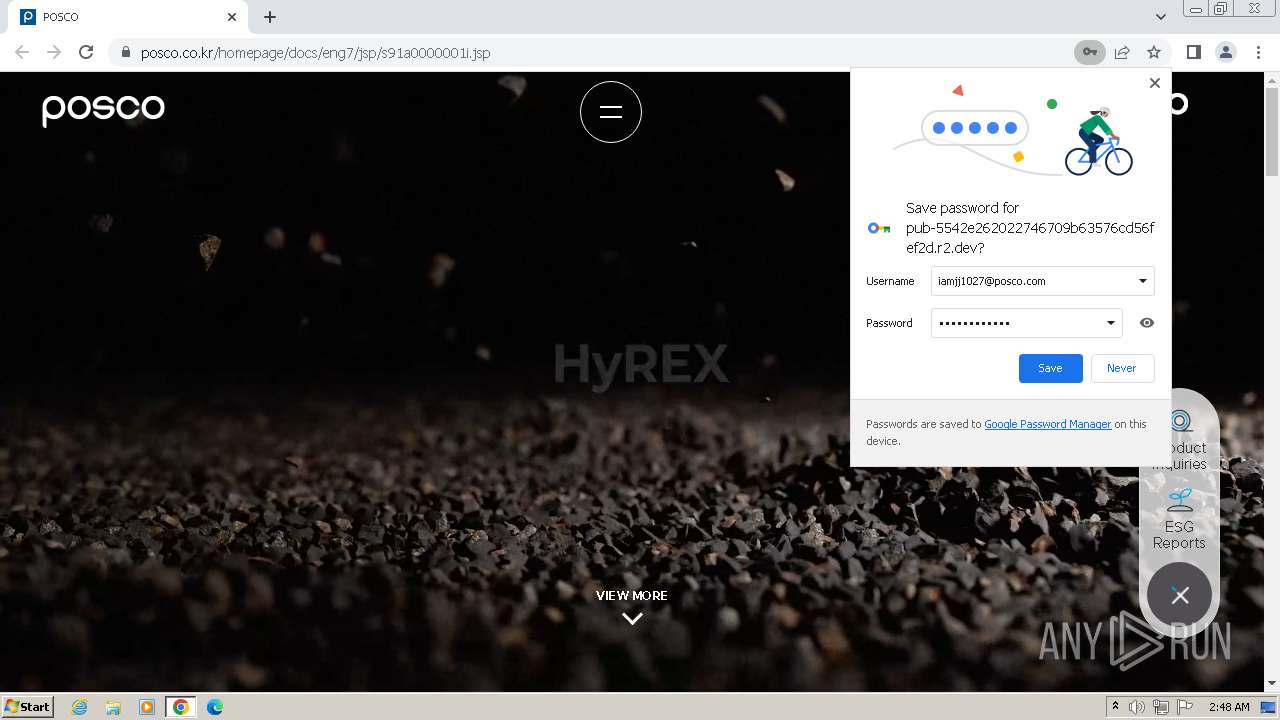The width and height of the screenshot is (1280, 720).
Task: Expand the Username dropdown arrow
Action: point(1142,281)
